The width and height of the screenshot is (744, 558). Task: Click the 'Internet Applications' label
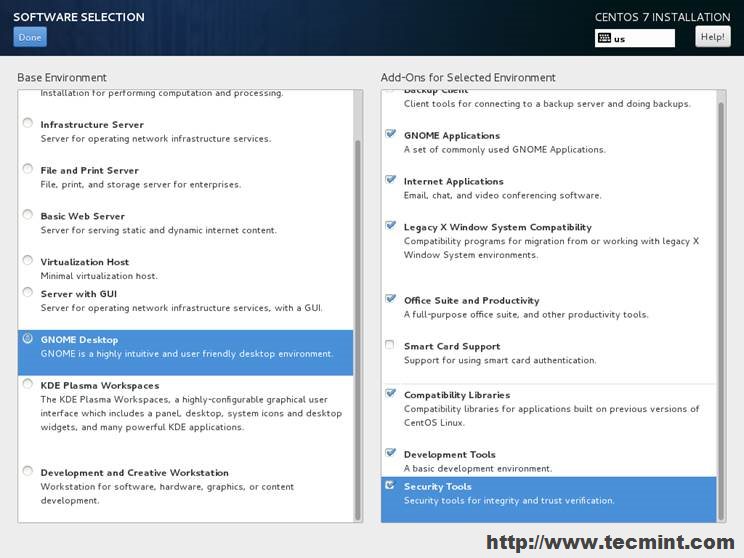pos(454,182)
